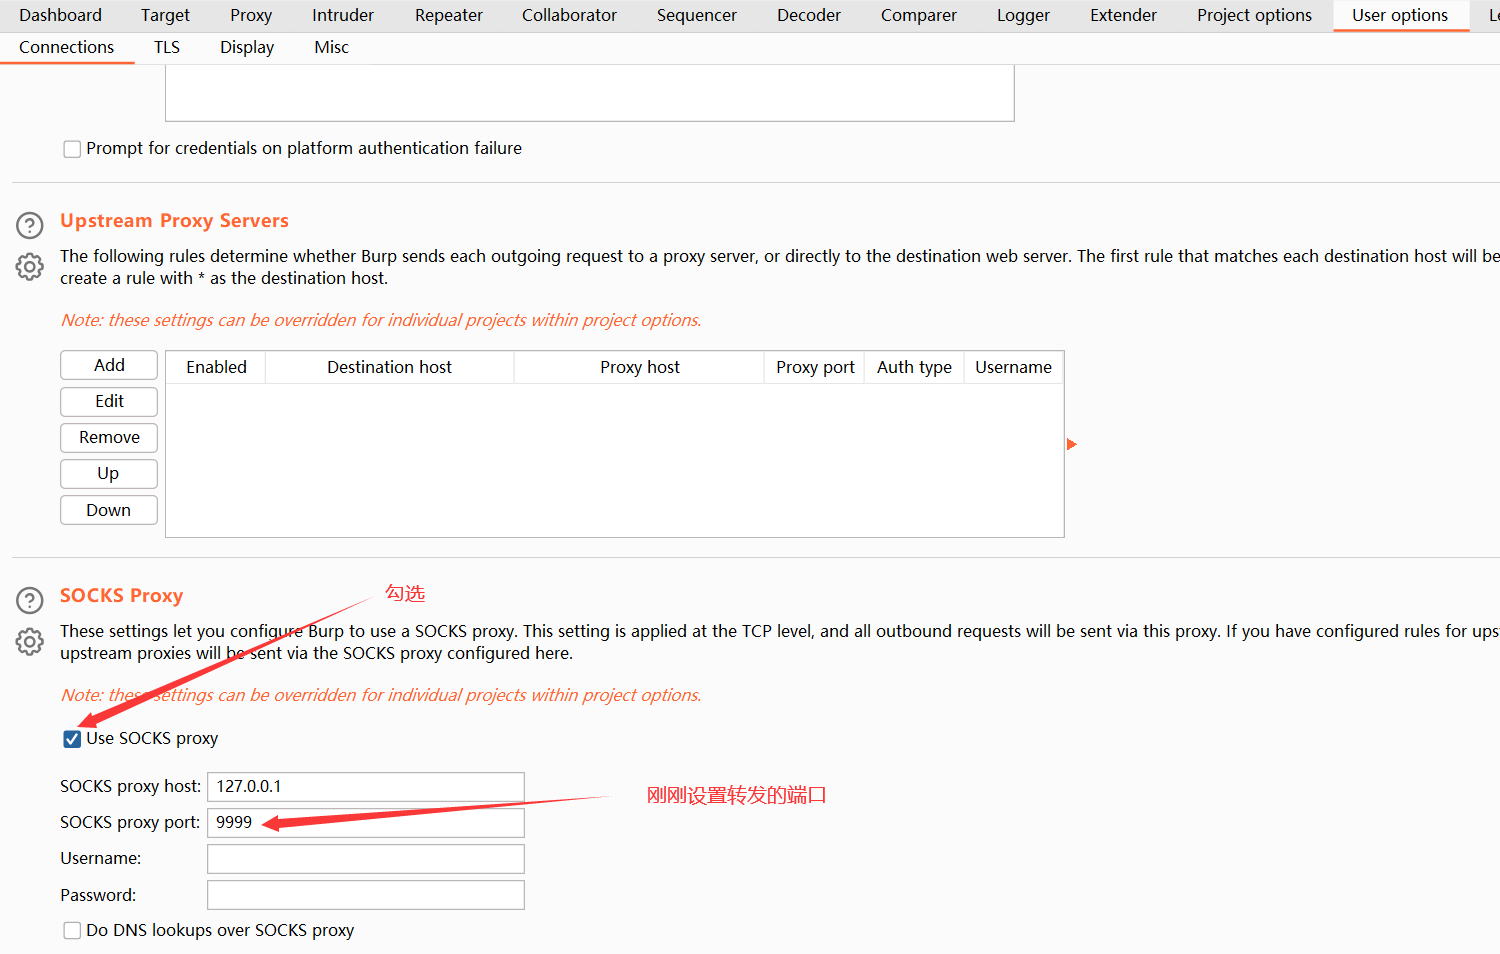The width and height of the screenshot is (1500, 954).
Task: Click Edit upstream proxy rule button
Action: point(109,401)
